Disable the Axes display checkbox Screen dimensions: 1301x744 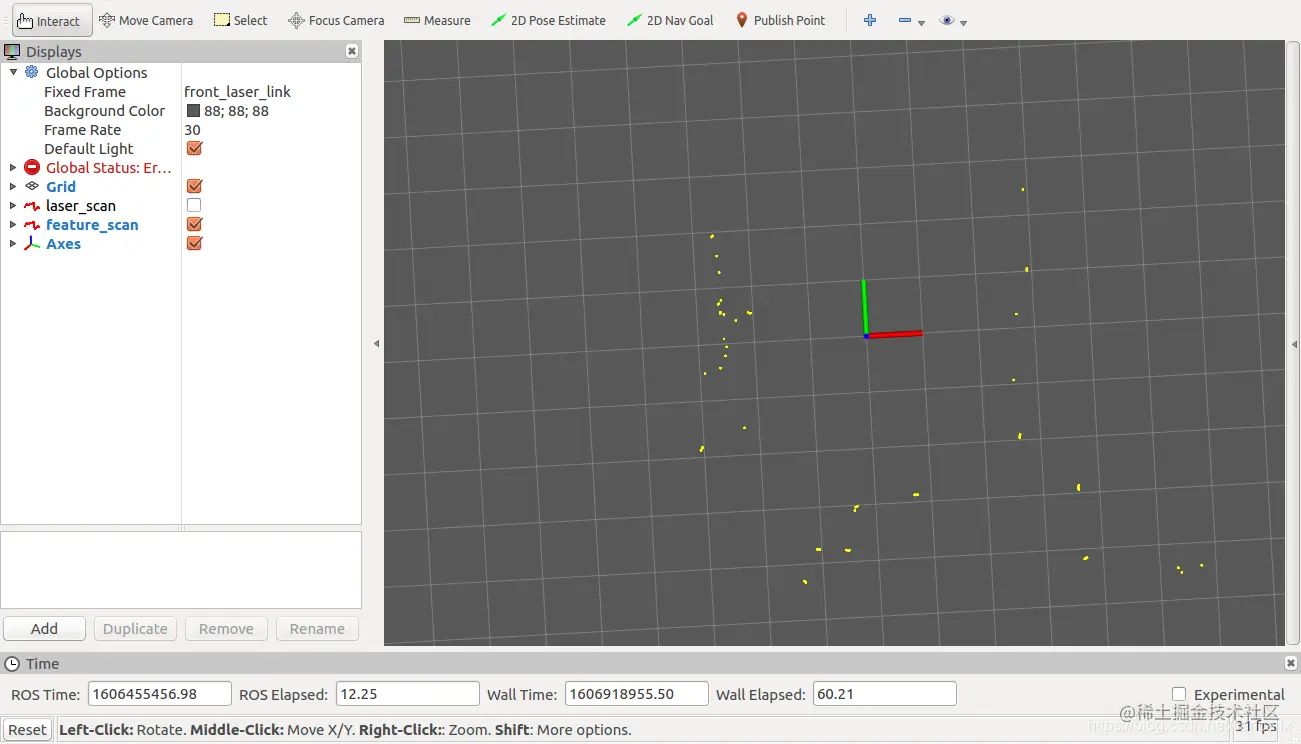pyautogui.click(x=194, y=243)
